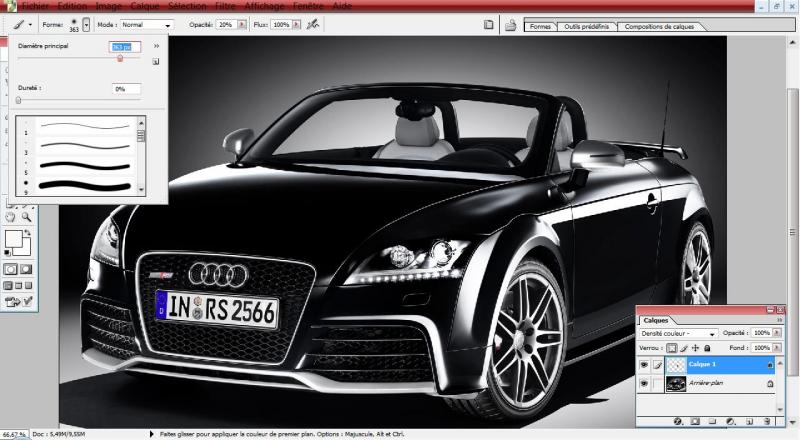Switch to Quick Mask mode

click(26, 269)
